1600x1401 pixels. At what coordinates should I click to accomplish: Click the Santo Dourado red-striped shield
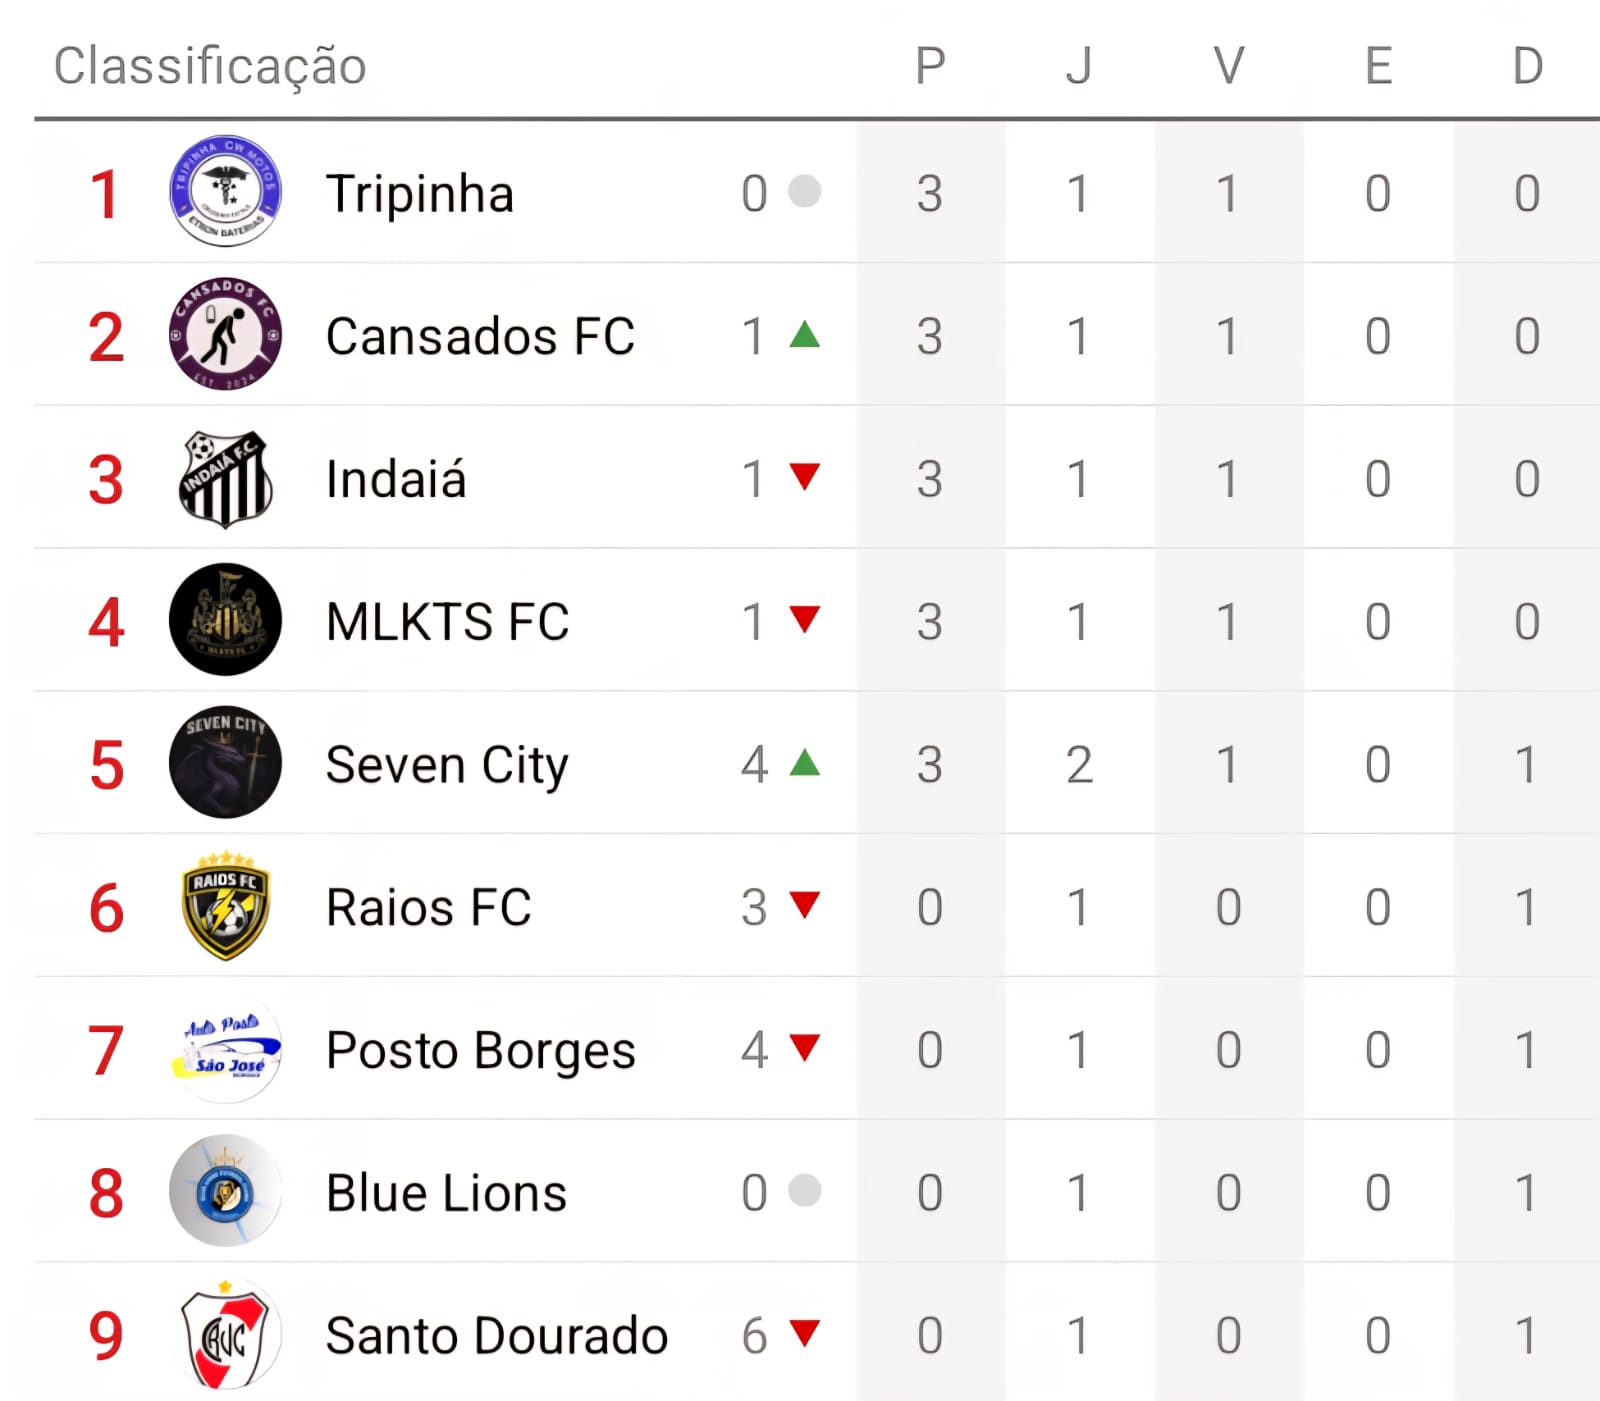point(225,1334)
